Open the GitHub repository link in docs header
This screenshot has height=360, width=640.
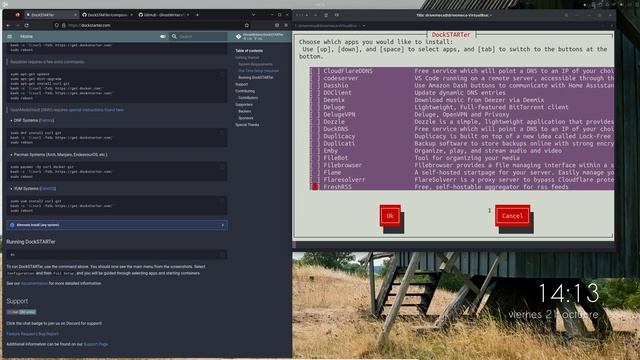[260, 36]
